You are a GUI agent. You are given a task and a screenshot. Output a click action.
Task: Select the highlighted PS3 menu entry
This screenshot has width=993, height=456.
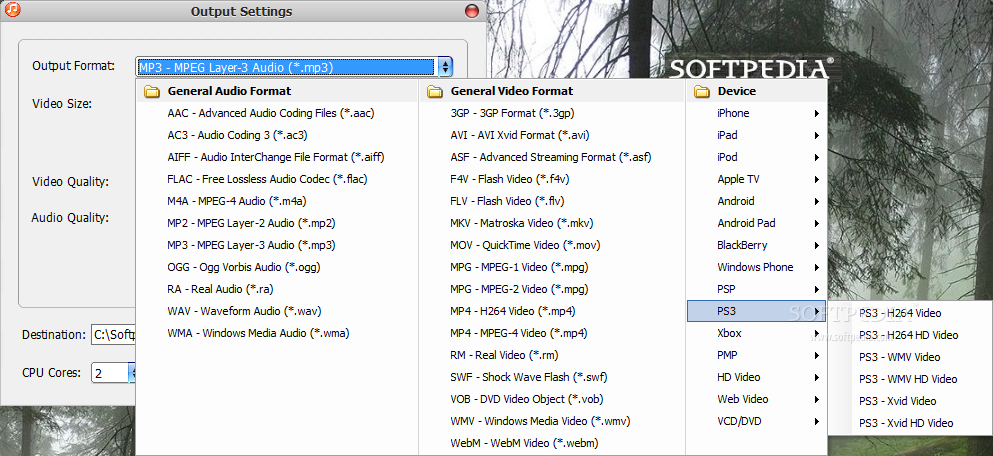tap(757, 311)
